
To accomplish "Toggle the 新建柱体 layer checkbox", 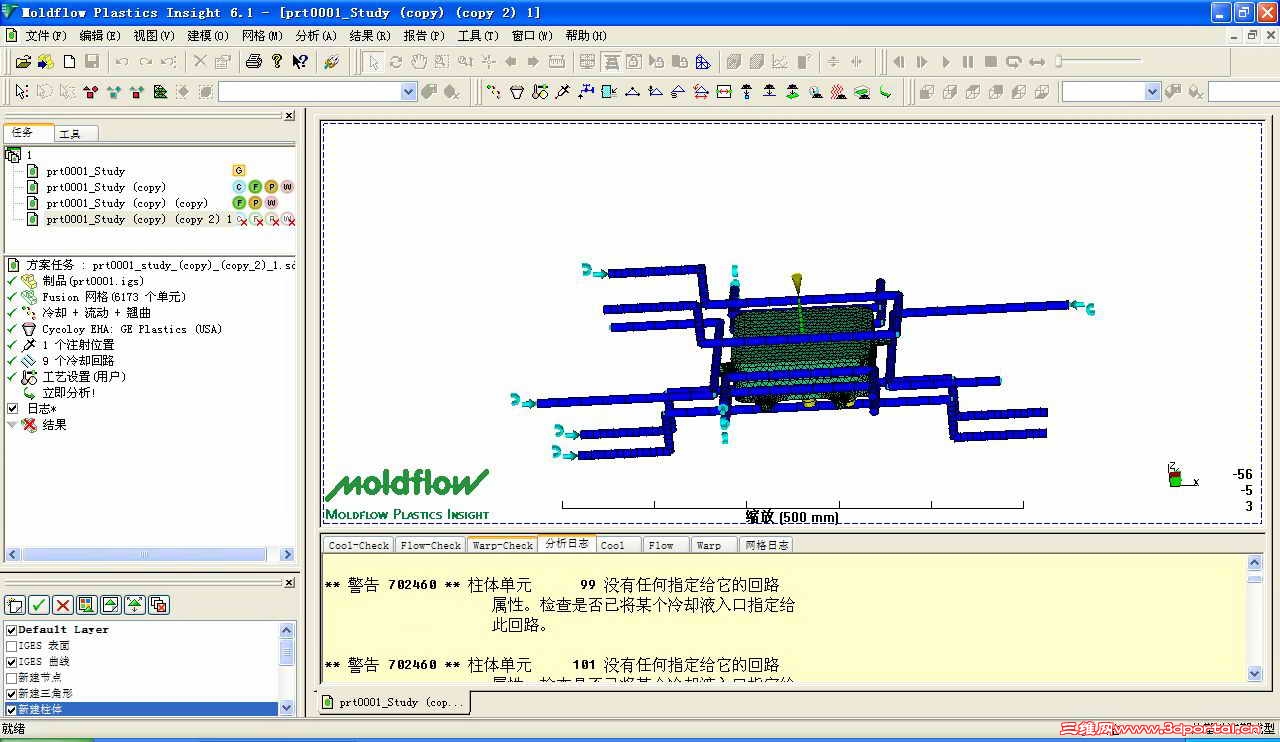I will [12, 709].
